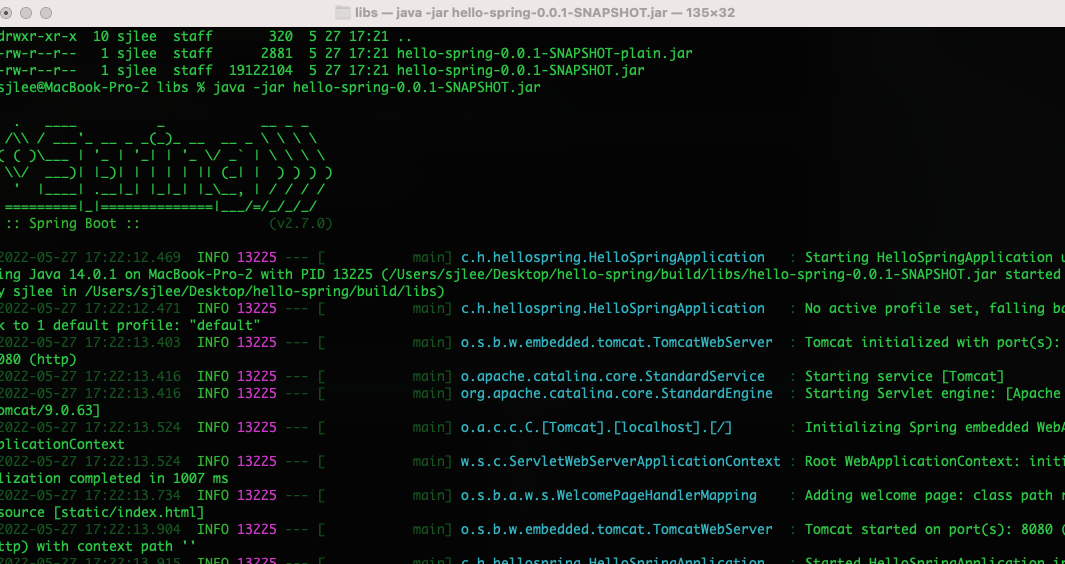
Task: Click the libs folder proxy icon in title bar
Action: point(343,13)
